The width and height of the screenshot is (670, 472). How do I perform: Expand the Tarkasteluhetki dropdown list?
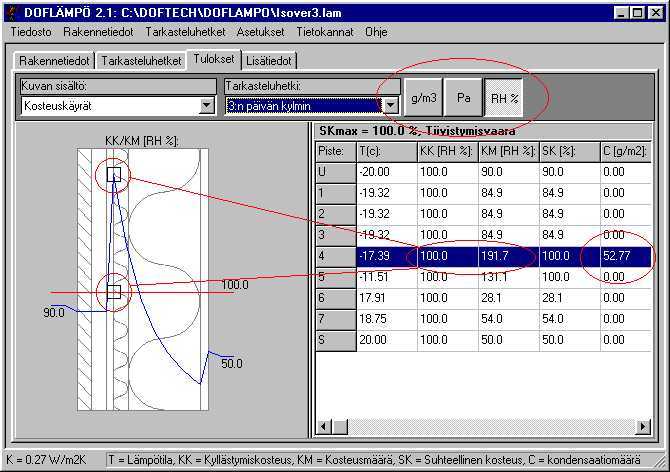391,105
